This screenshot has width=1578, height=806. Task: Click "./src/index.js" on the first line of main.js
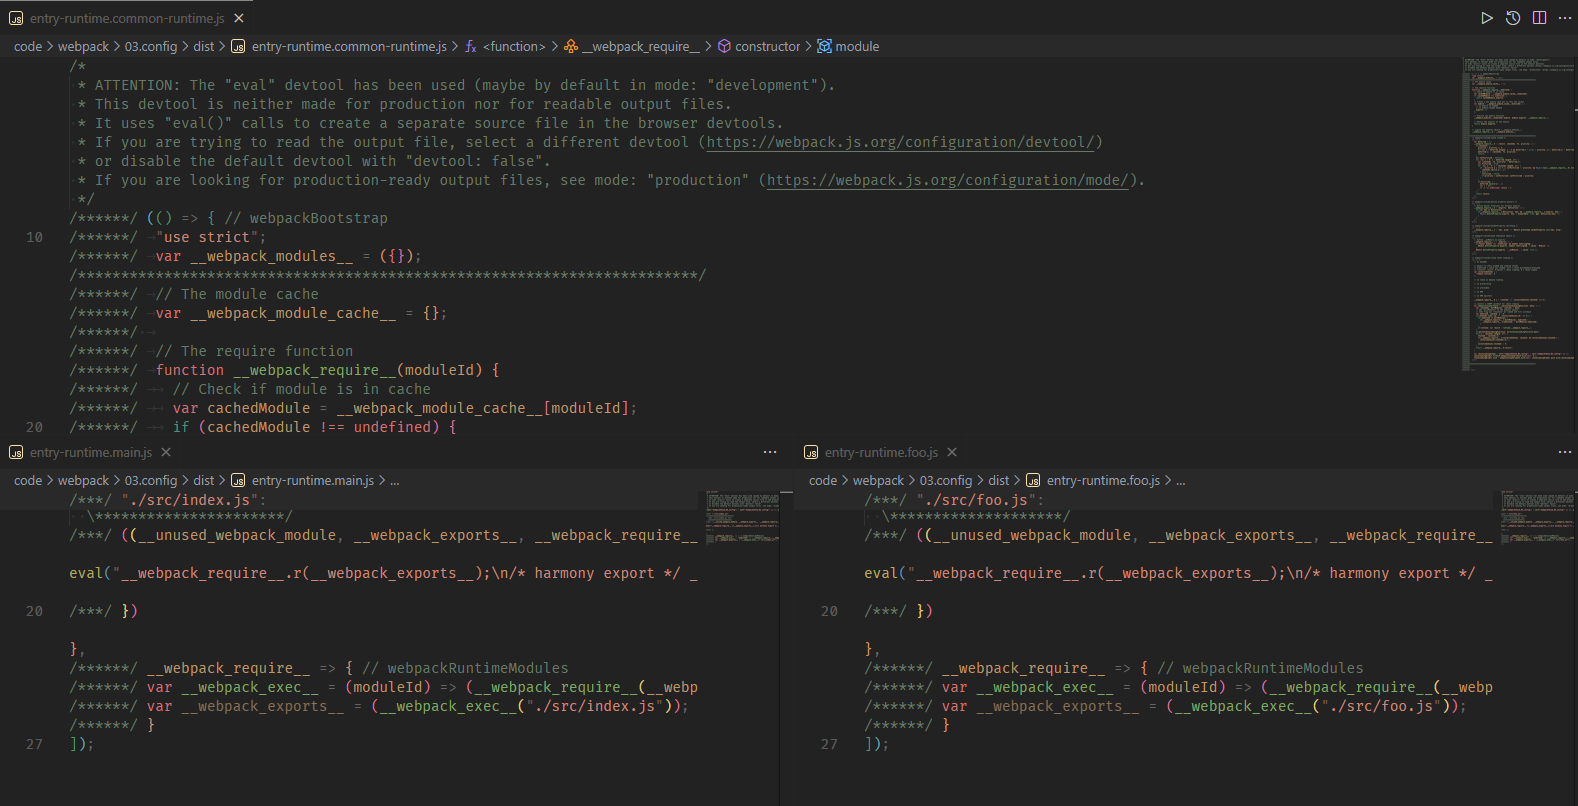(x=190, y=500)
